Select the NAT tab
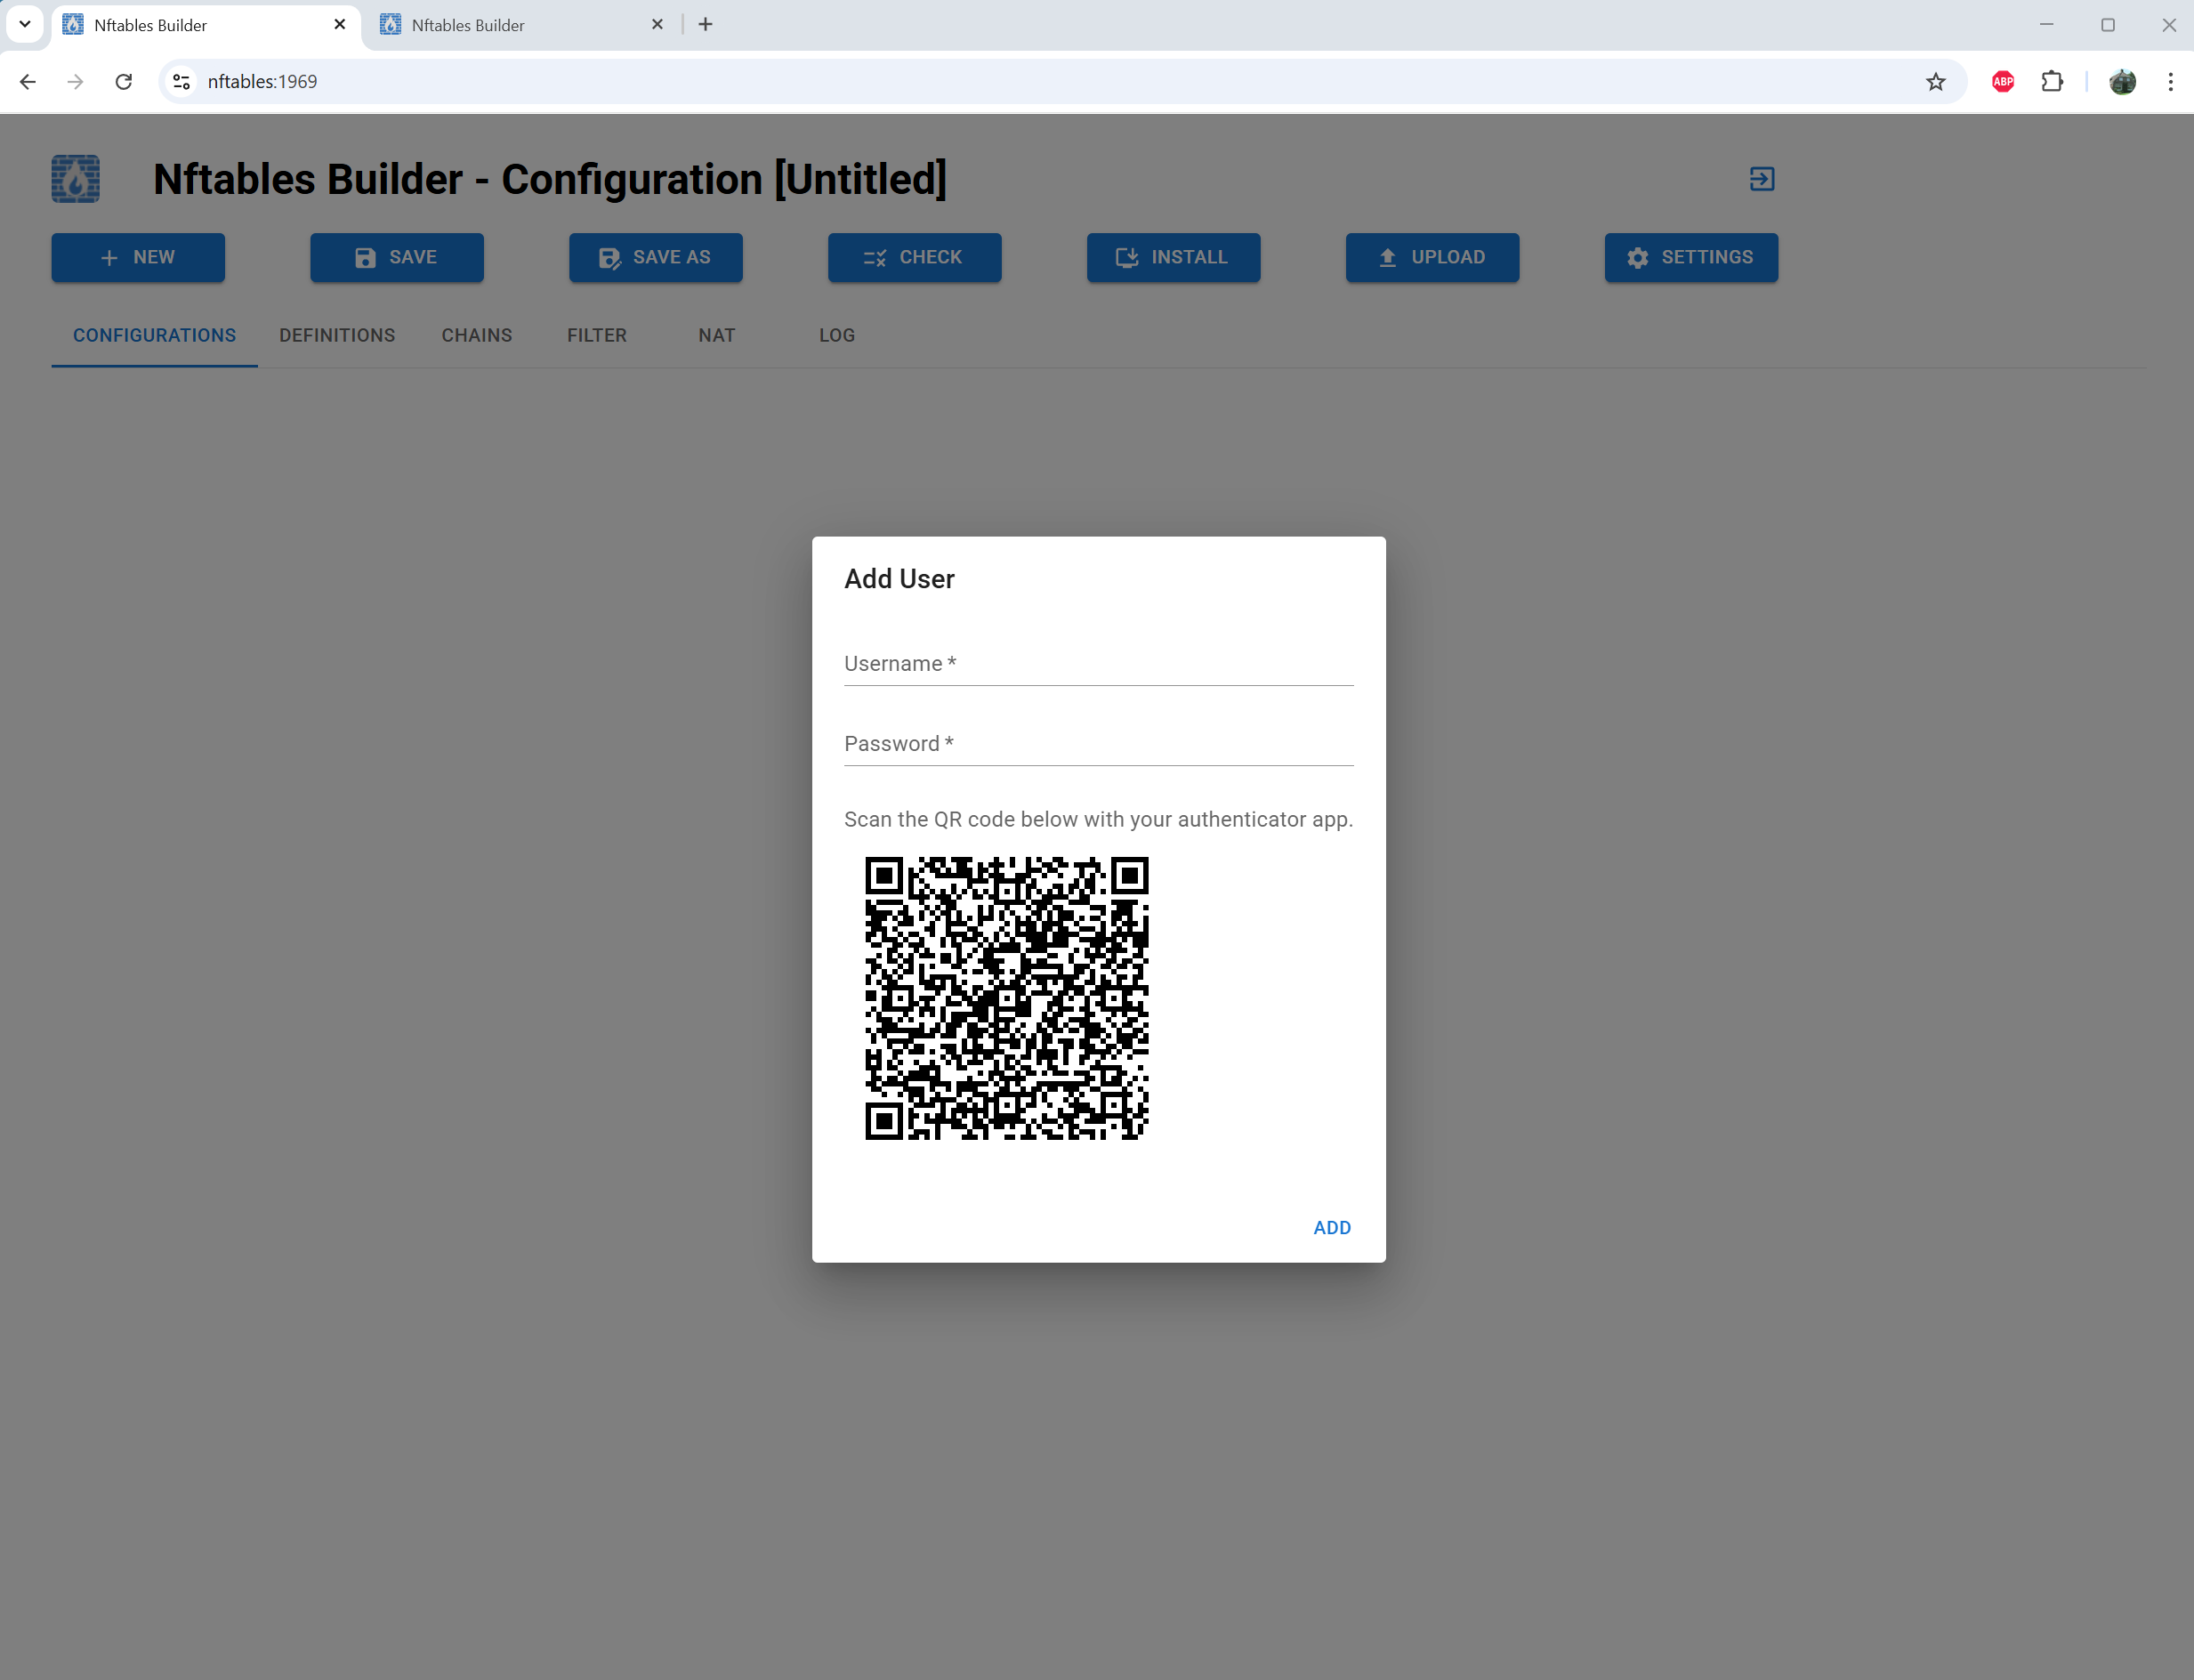 [x=716, y=335]
